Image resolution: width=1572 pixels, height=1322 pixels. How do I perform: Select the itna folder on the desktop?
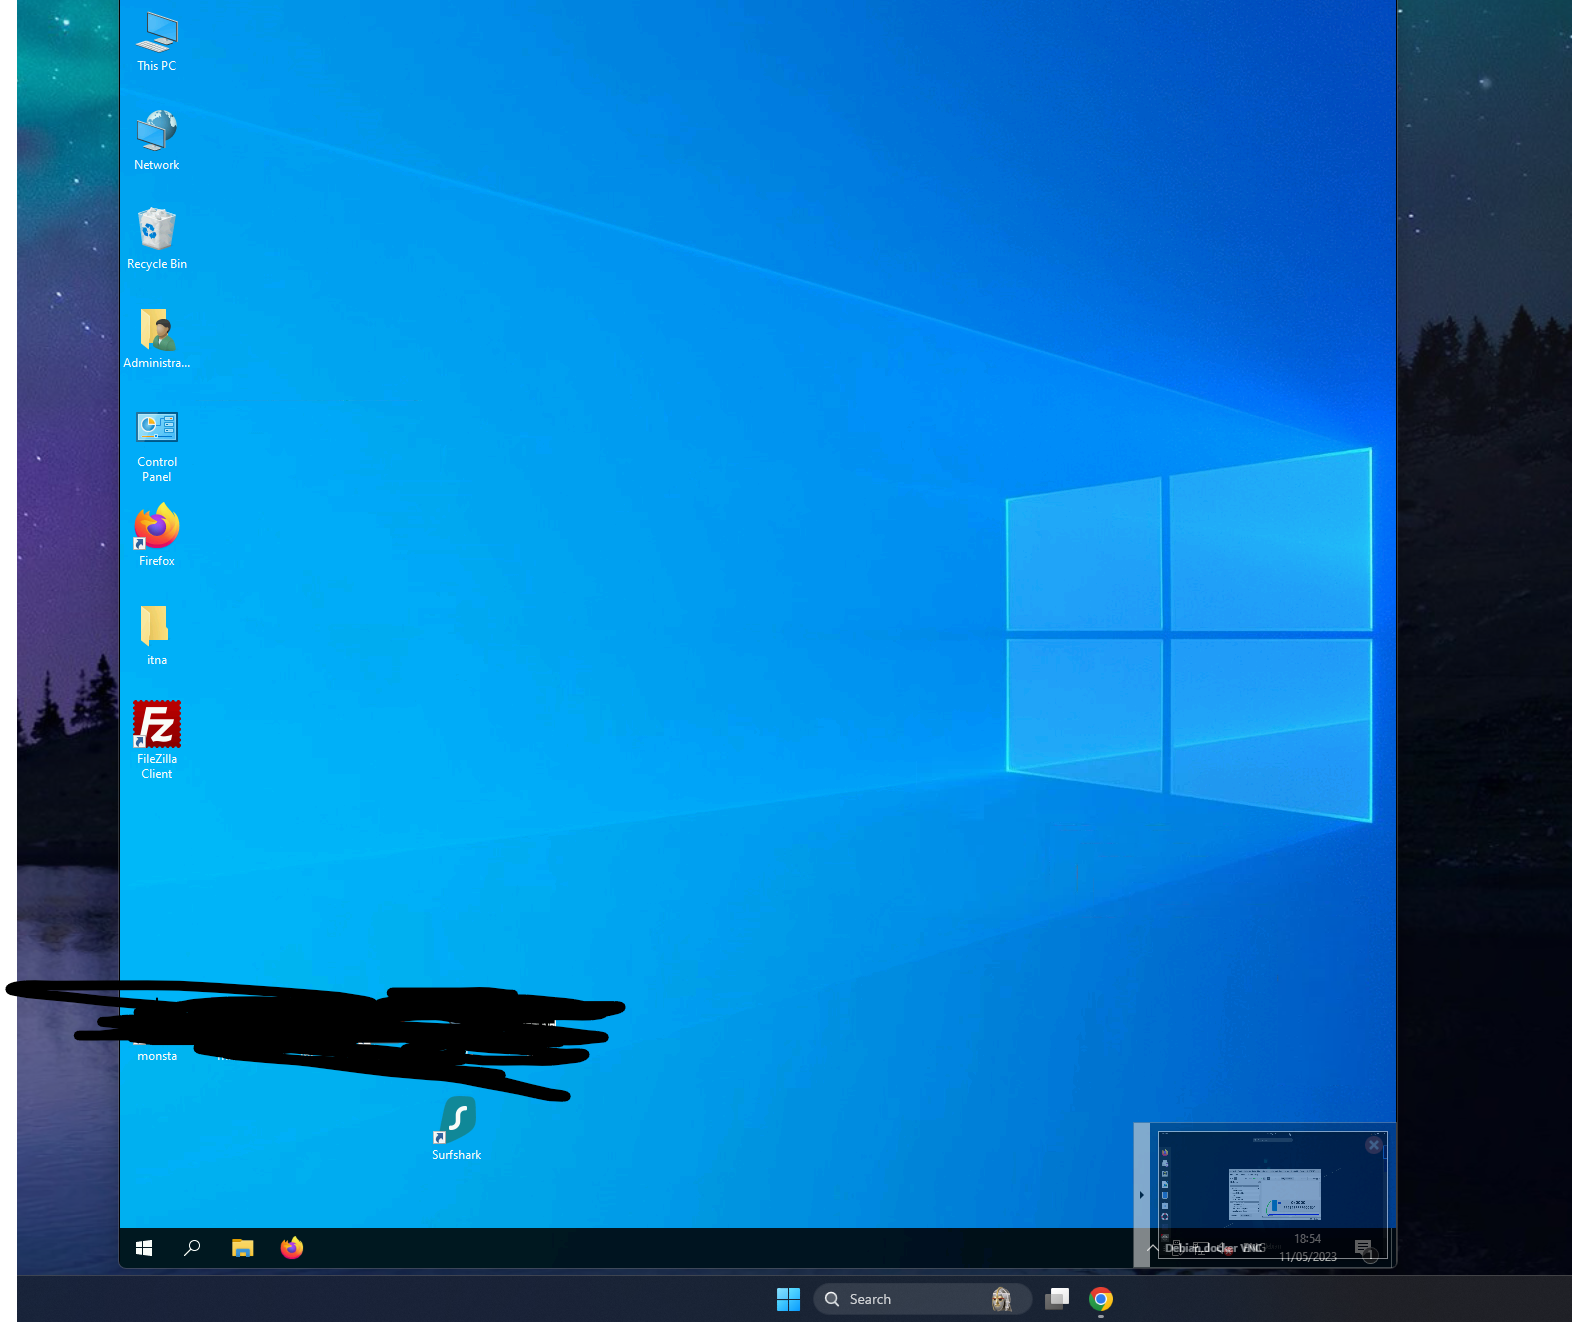point(156,633)
